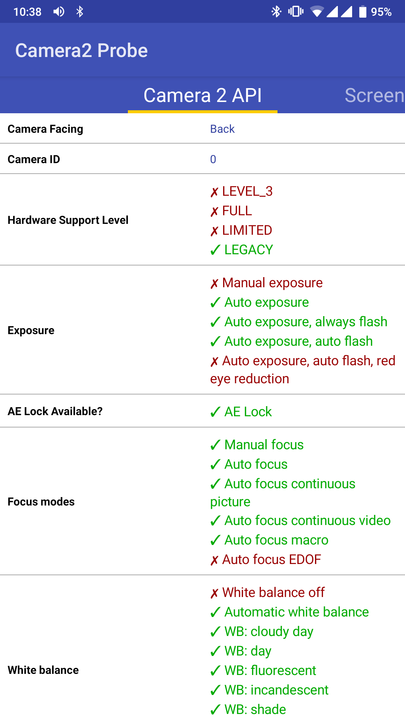Tap the check mark beside AE Lock

point(215,412)
